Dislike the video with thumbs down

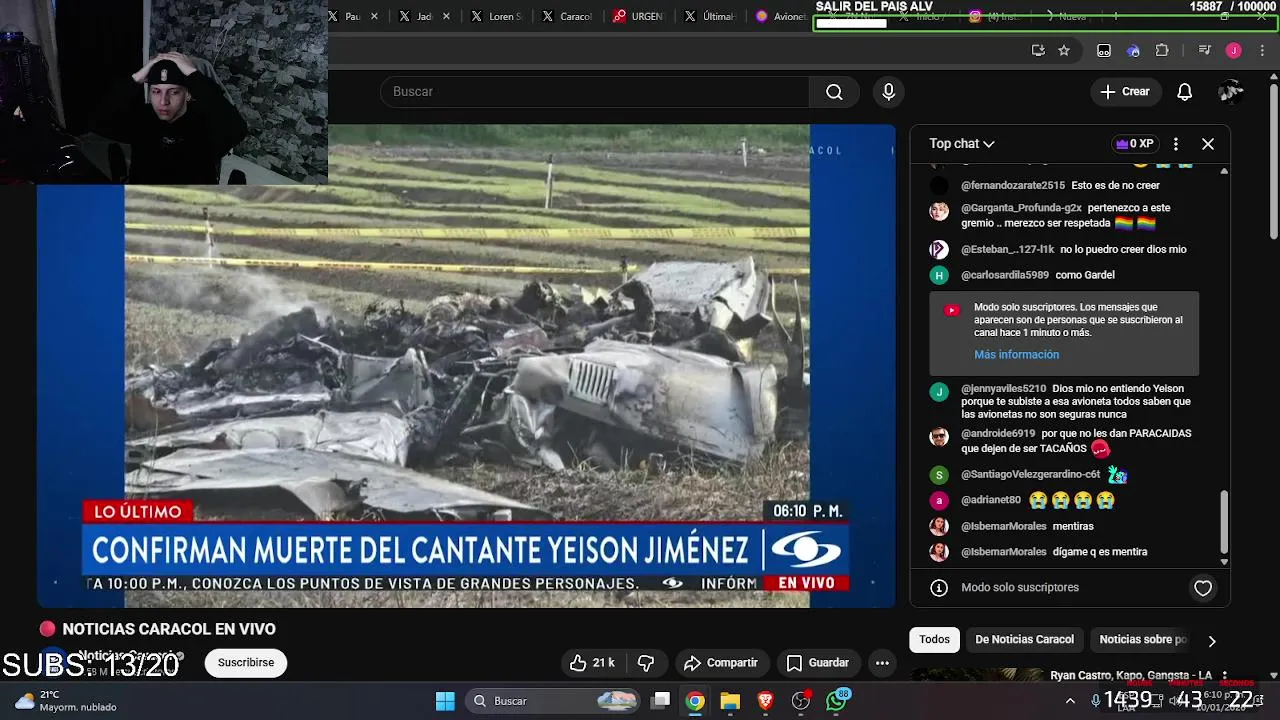point(646,663)
